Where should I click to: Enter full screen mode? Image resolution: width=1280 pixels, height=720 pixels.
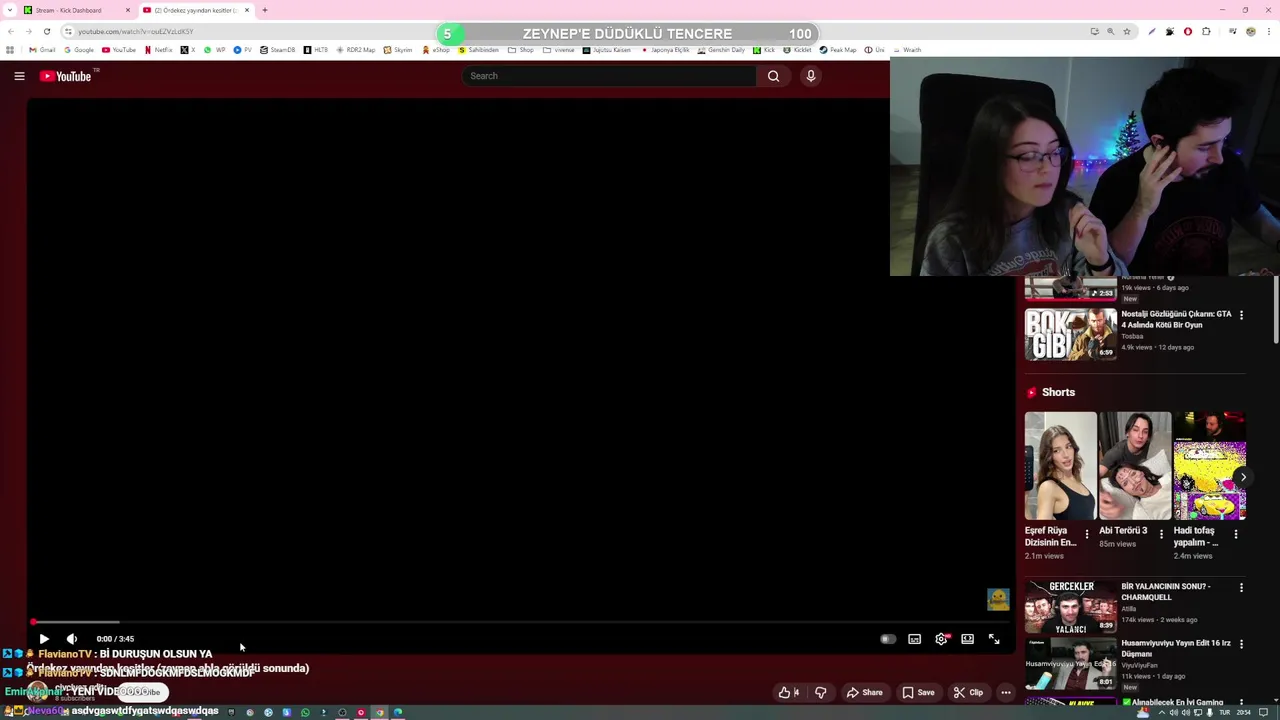(994, 639)
